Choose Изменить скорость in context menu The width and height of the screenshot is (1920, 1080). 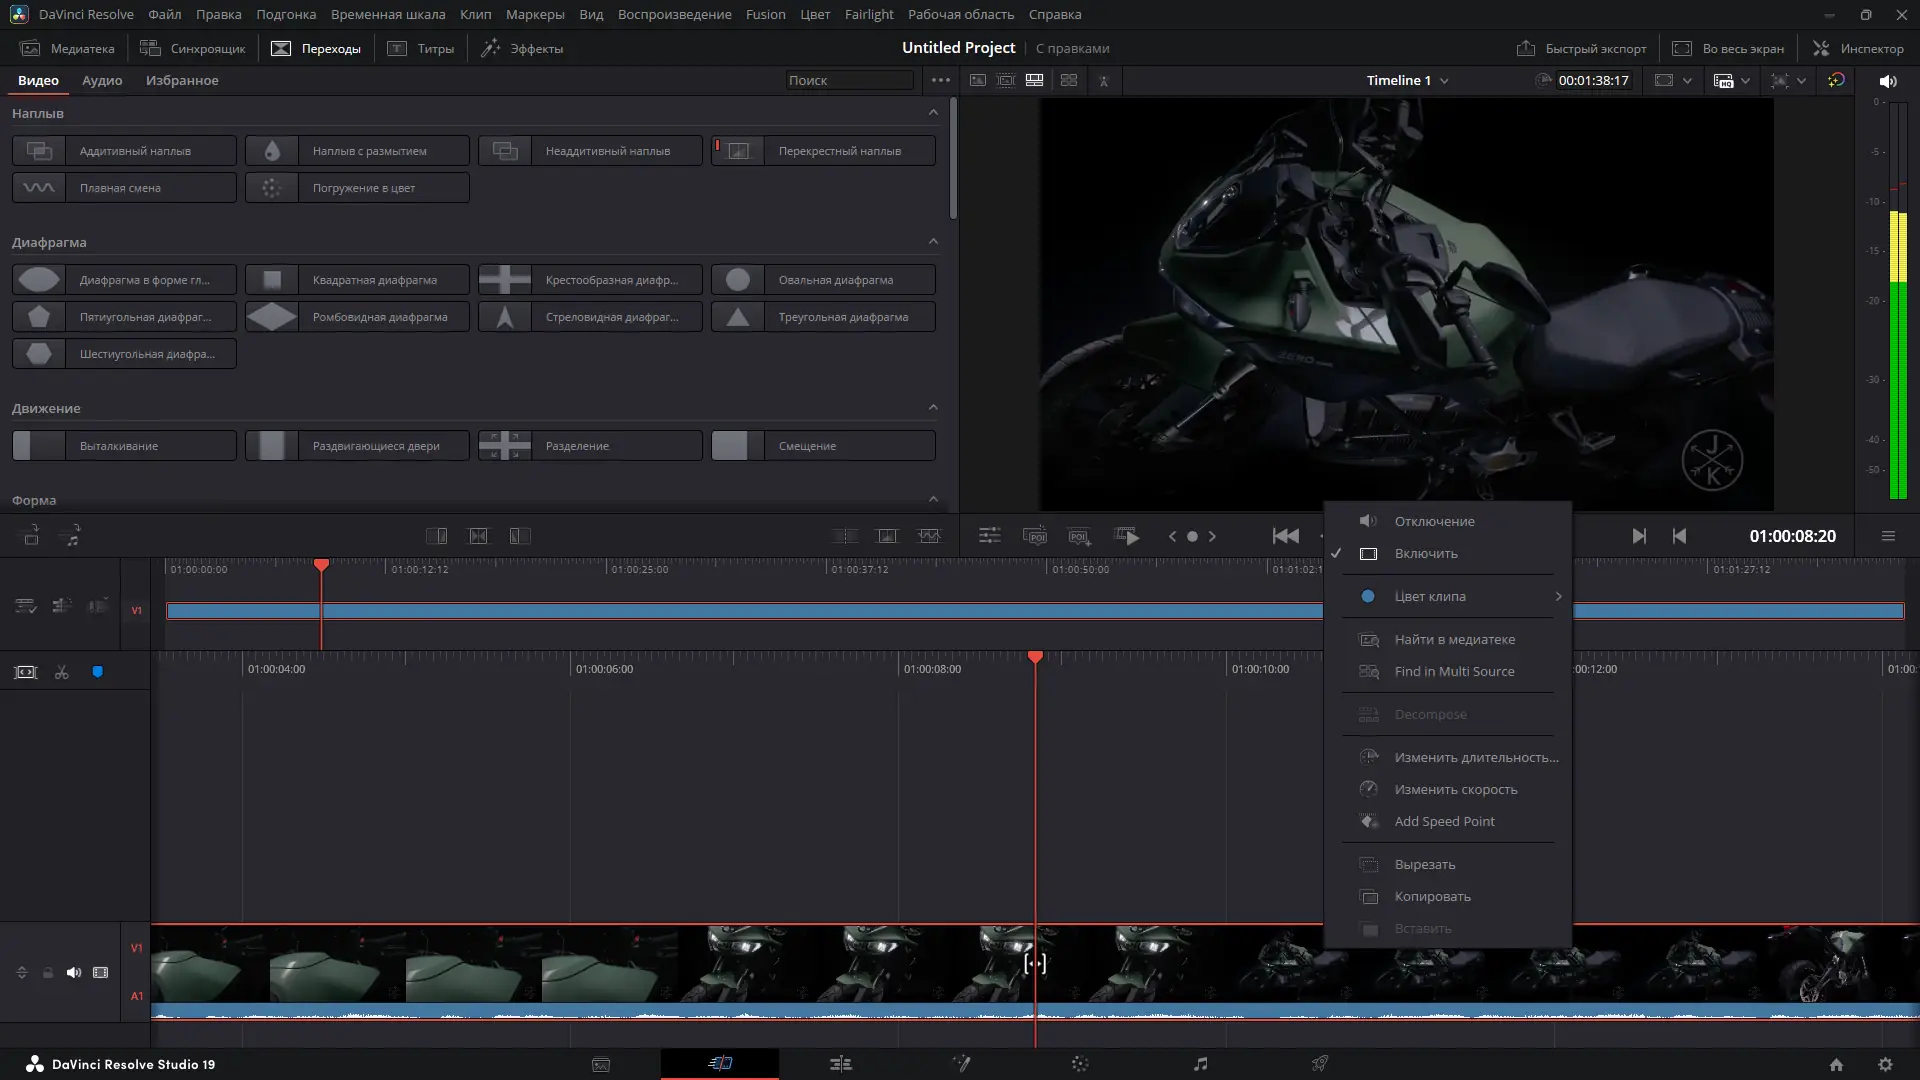click(x=1455, y=790)
